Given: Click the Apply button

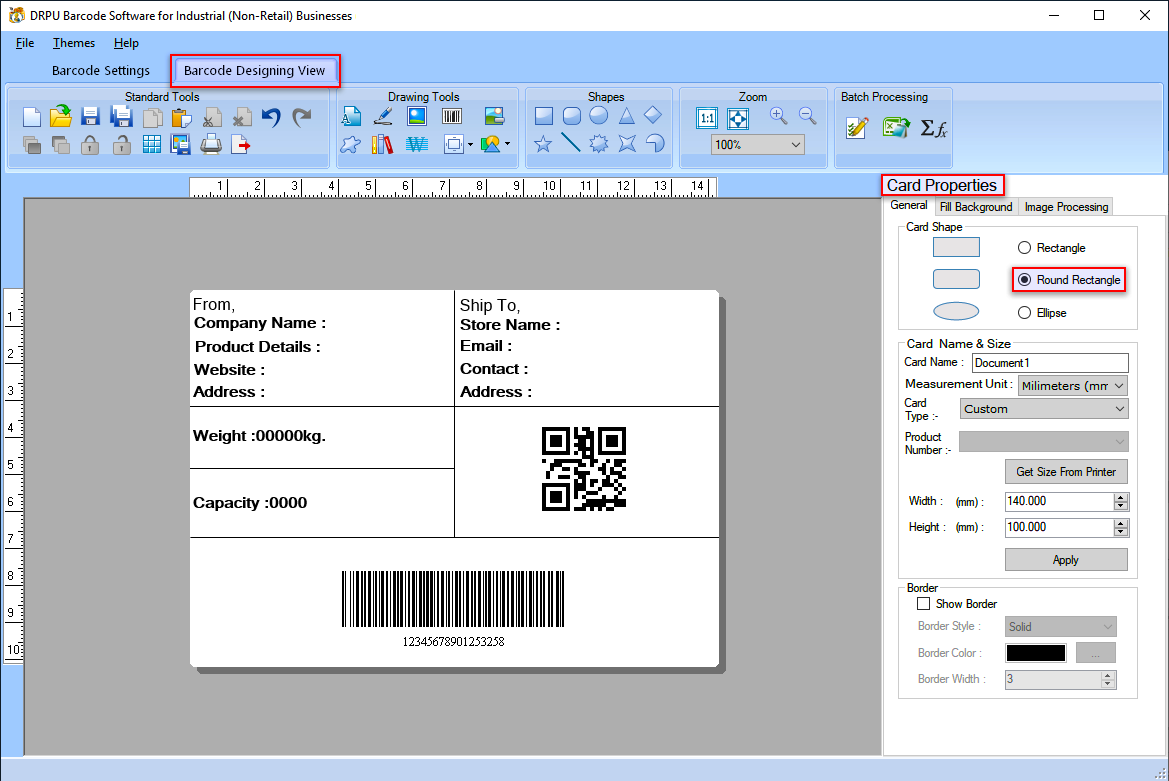Looking at the screenshot, I should [x=1065, y=560].
